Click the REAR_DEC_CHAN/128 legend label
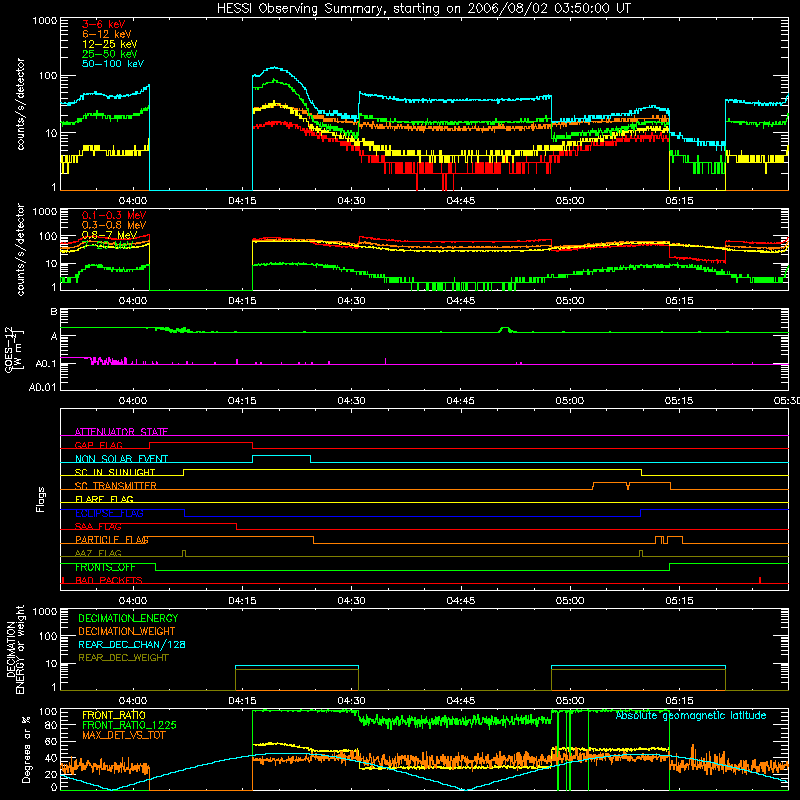800x800 pixels. pyautogui.click(x=132, y=644)
